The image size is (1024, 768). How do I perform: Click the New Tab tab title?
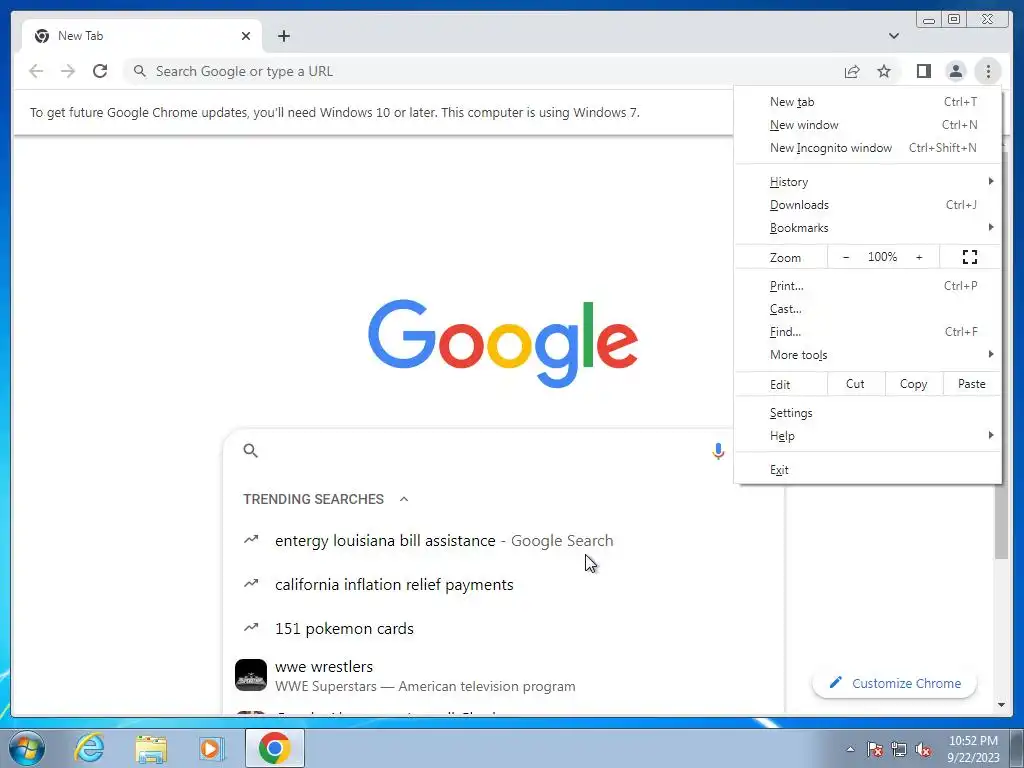pyautogui.click(x=80, y=36)
